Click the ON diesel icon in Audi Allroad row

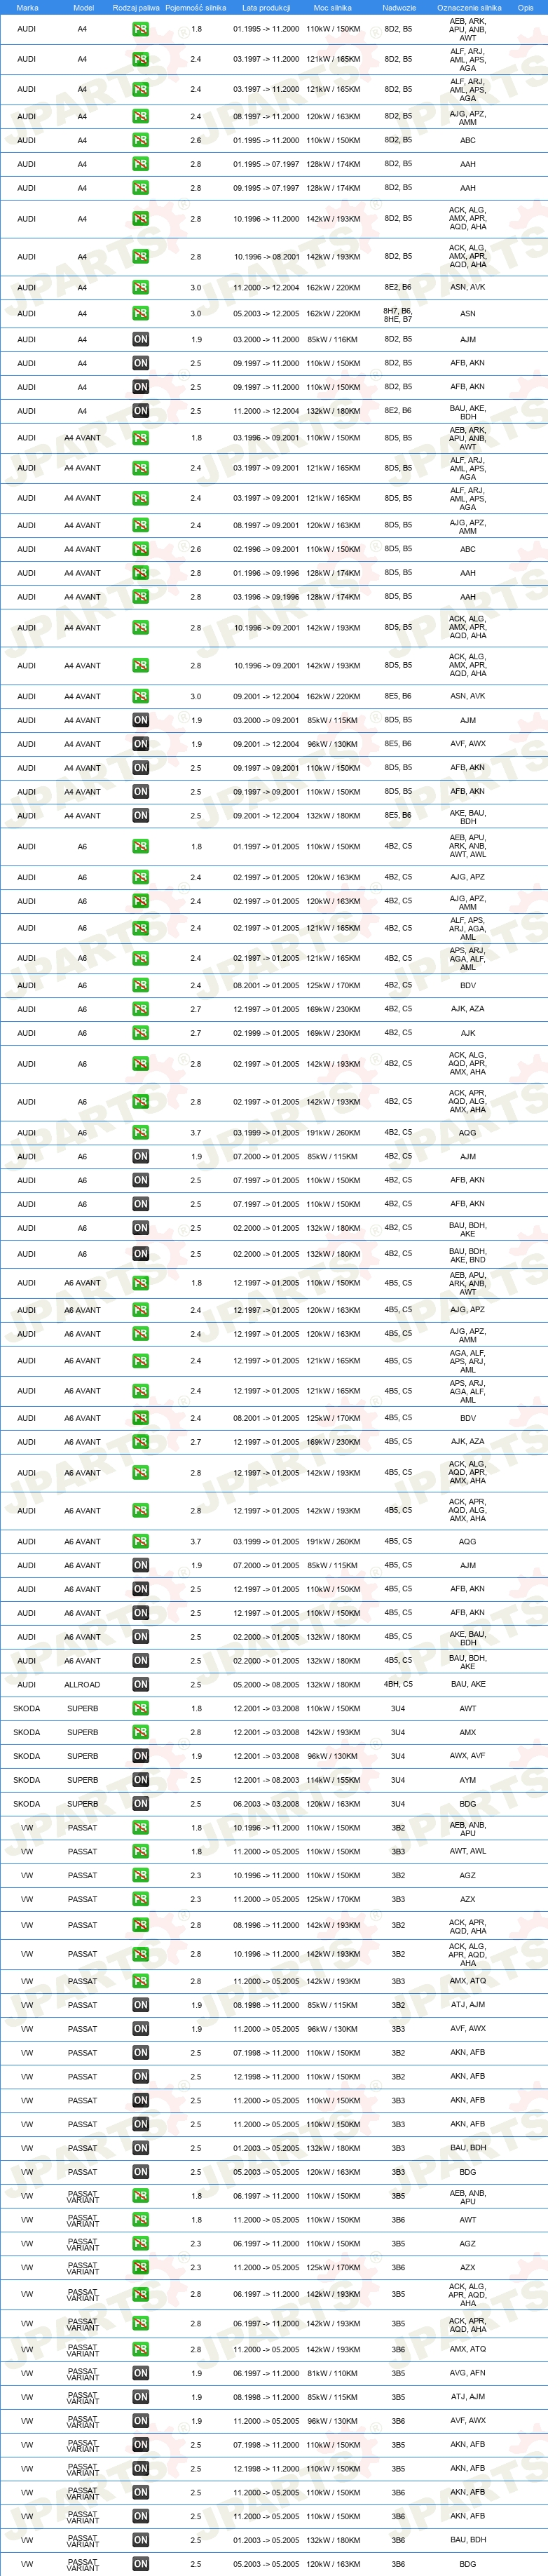coord(140,1684)
